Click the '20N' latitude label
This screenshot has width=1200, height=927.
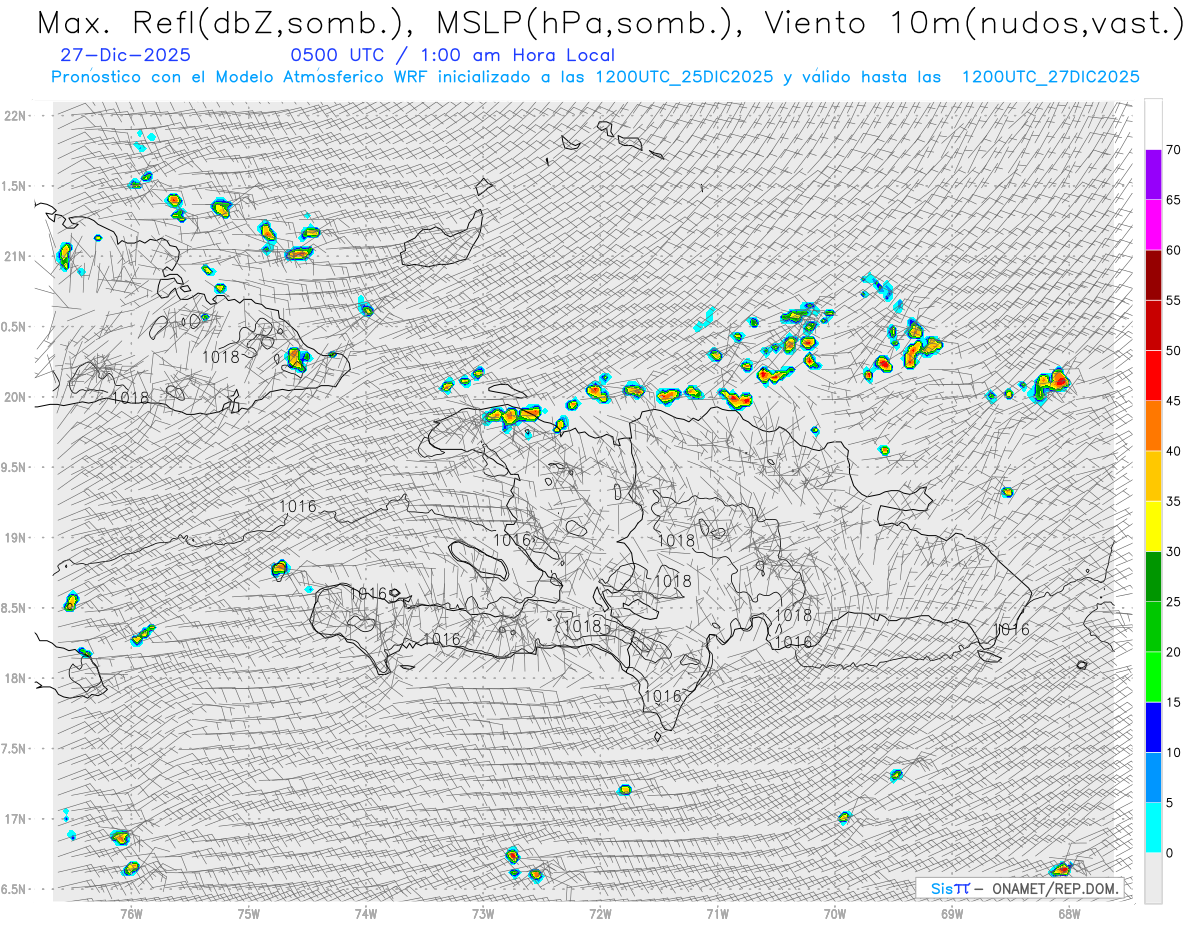tap(15, 397)
